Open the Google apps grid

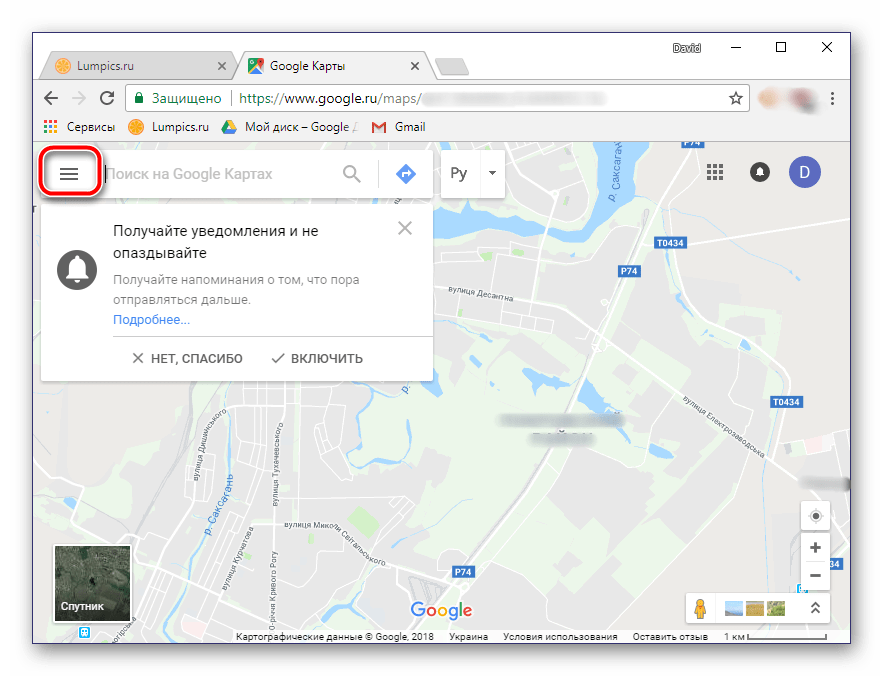715,172
